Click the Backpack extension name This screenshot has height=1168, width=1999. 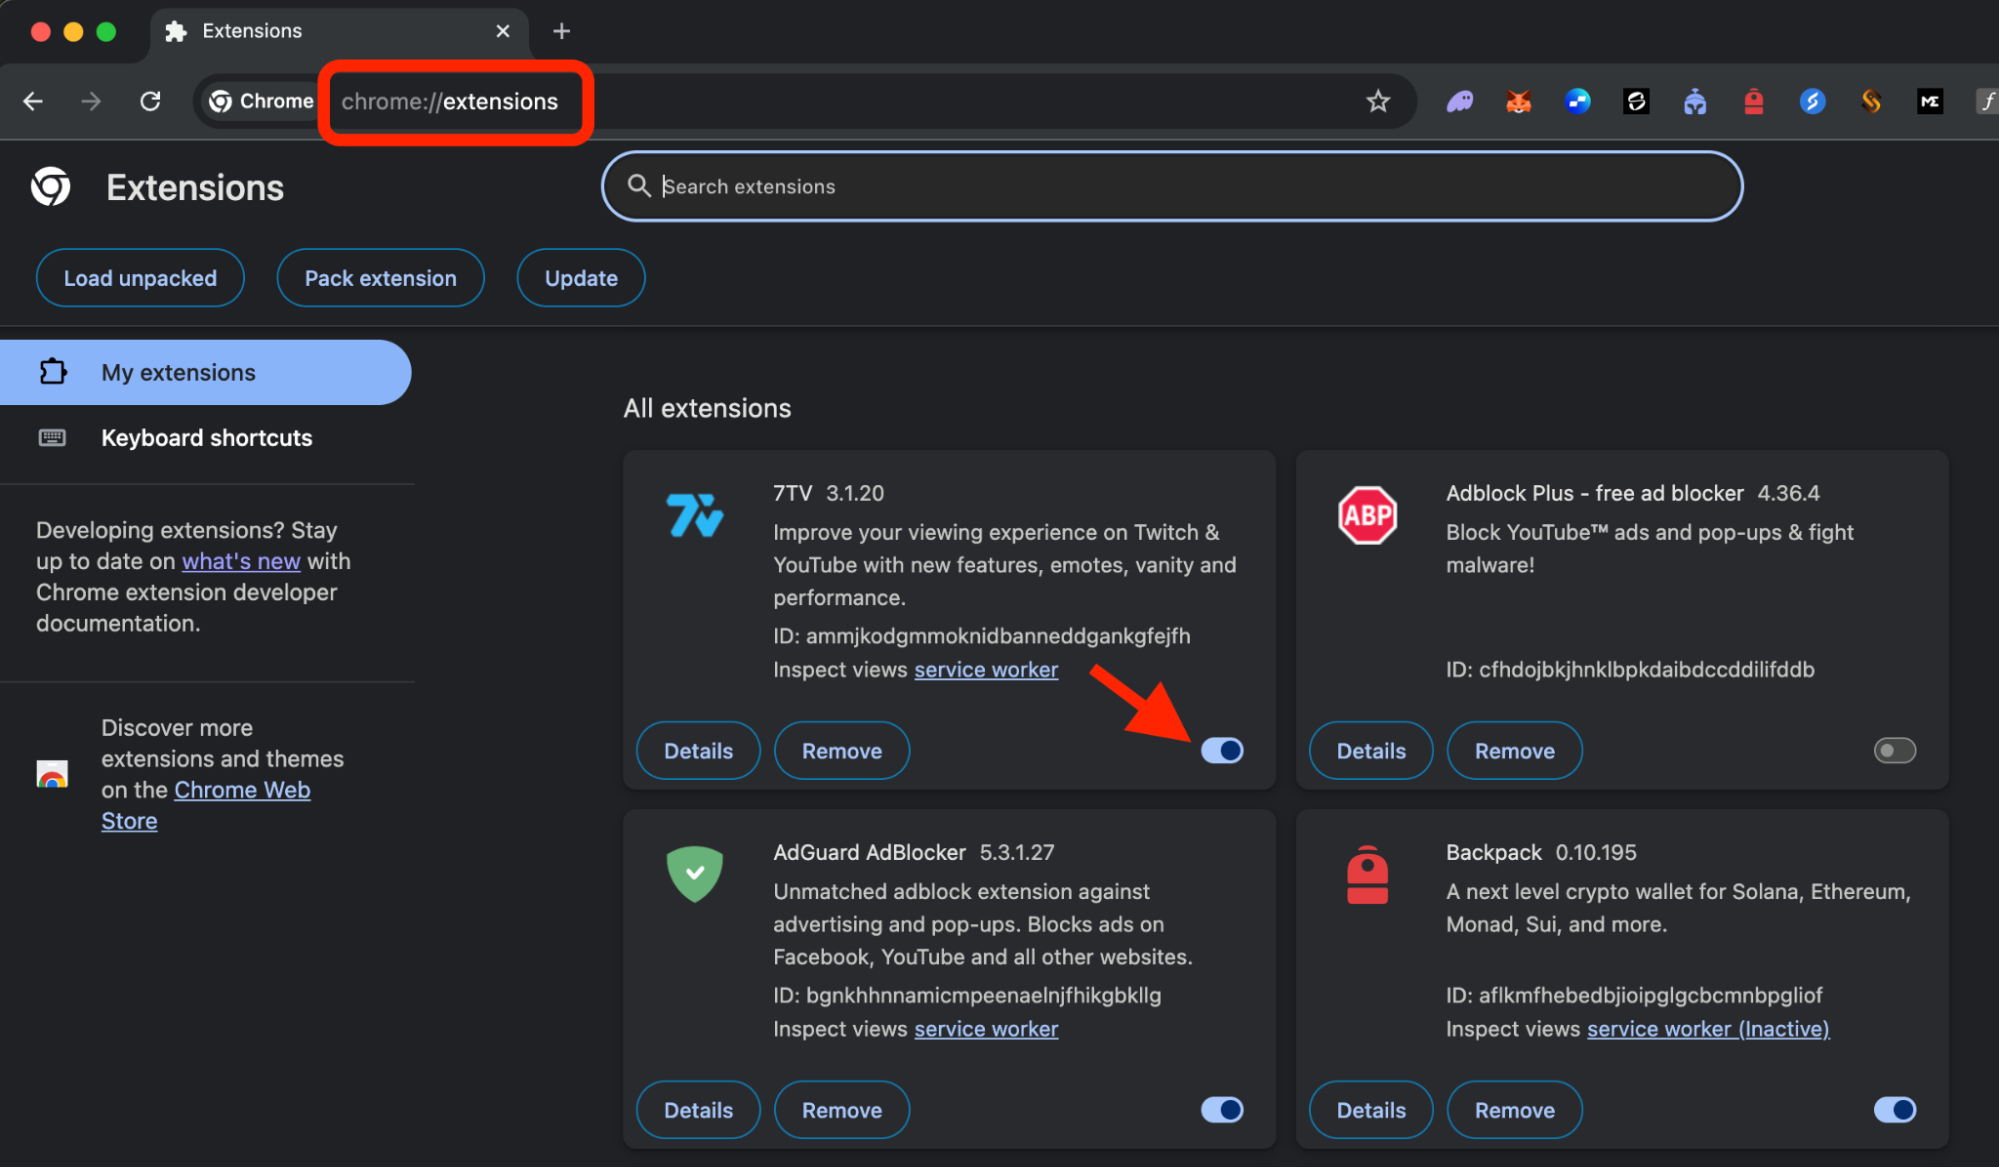(1494, 852)
